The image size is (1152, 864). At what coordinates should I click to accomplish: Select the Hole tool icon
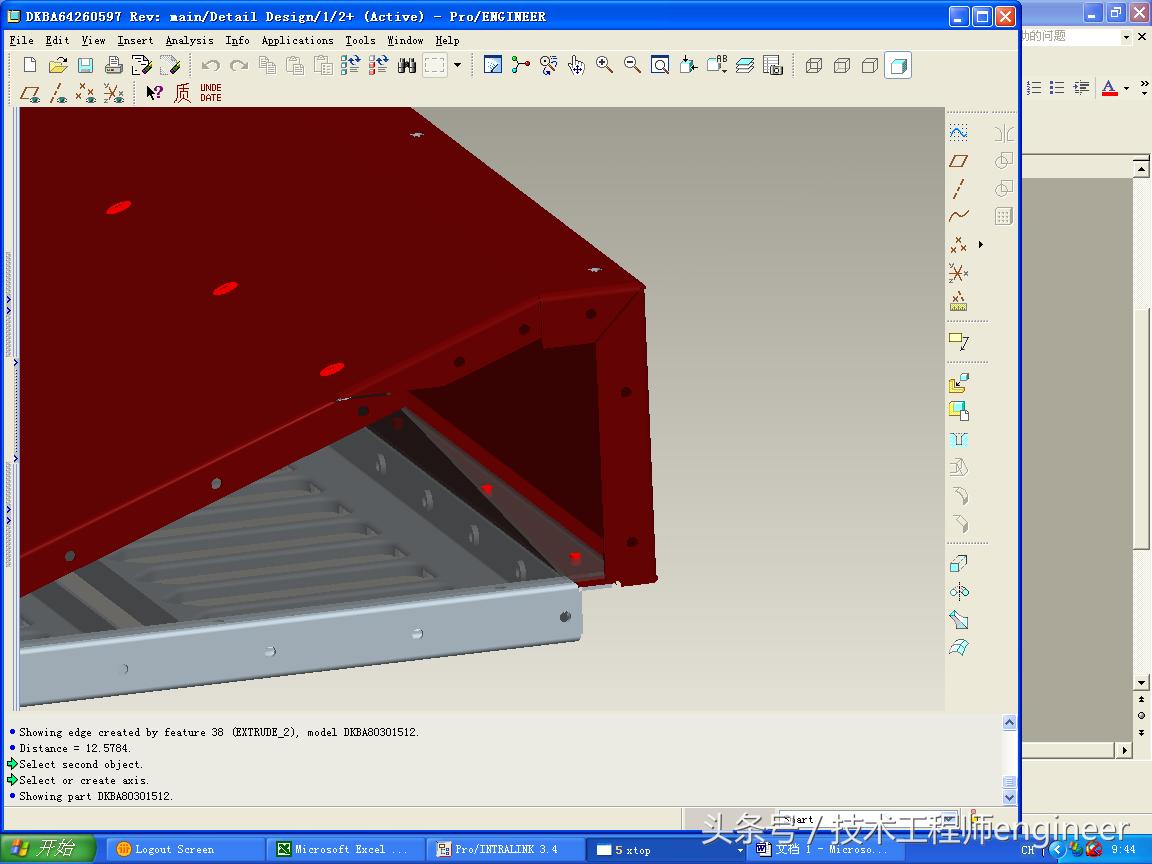pyautogui.click(x=958, y=439)
